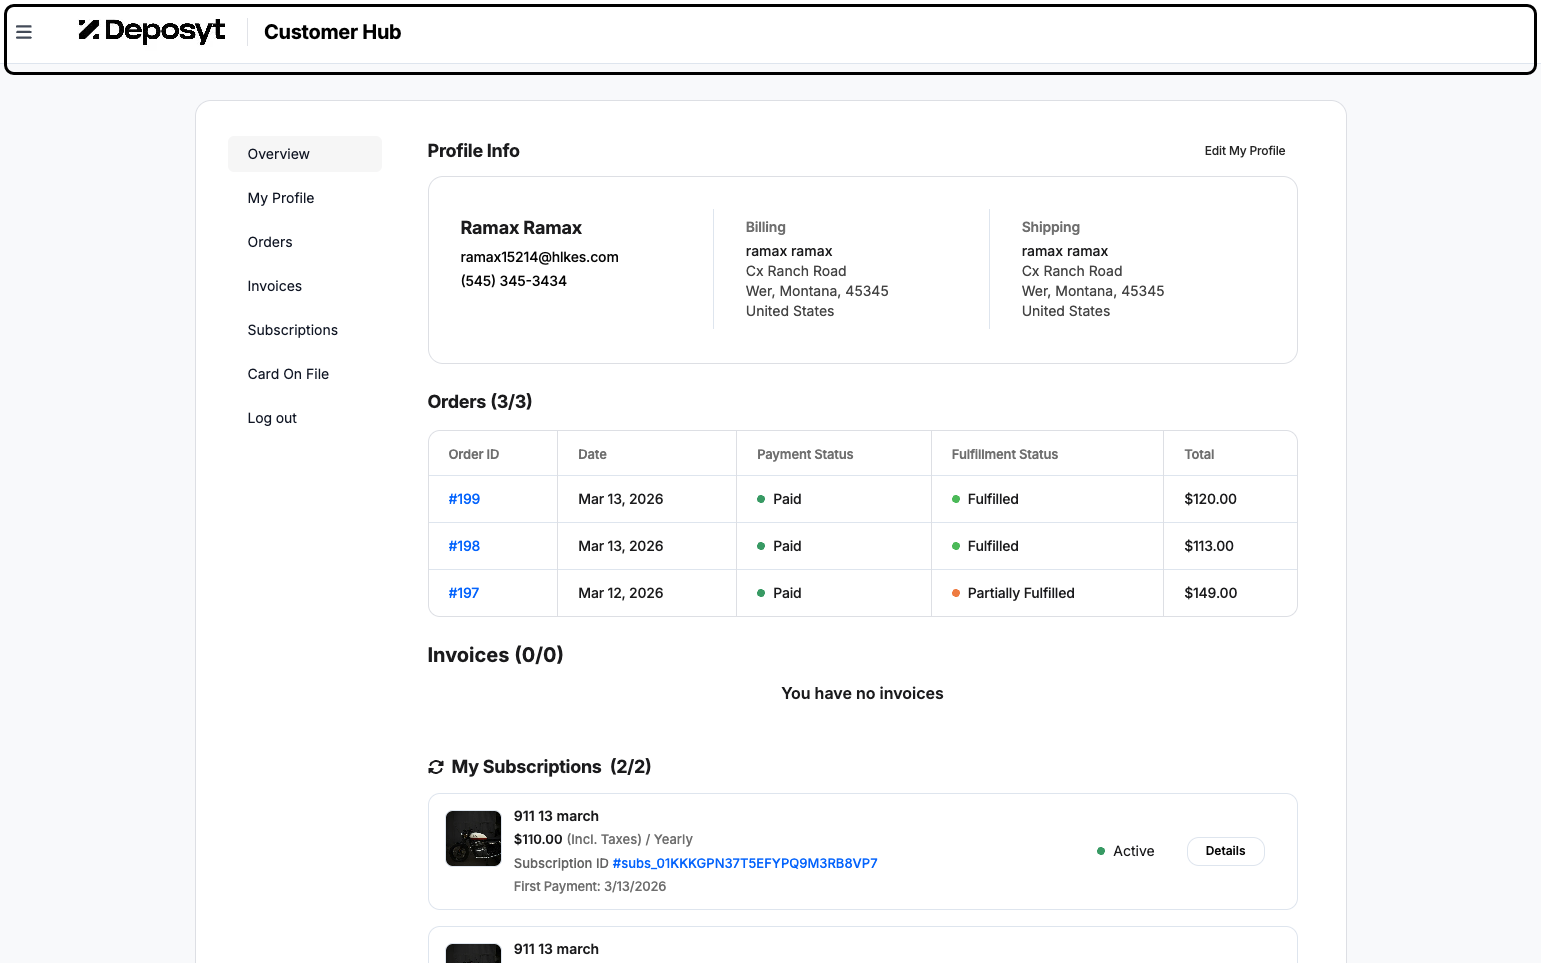Select Overview in the sidebar
Screen dimensions: 1541x963
coord(305,154)
